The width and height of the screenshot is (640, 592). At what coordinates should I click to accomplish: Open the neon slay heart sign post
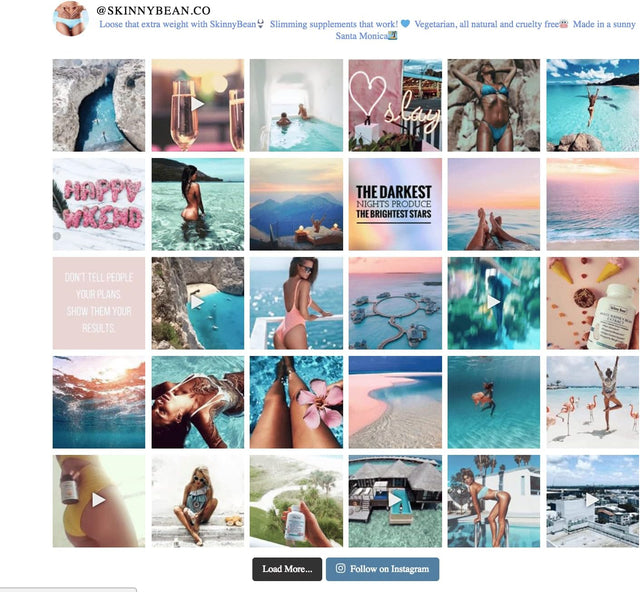[395, 105]
